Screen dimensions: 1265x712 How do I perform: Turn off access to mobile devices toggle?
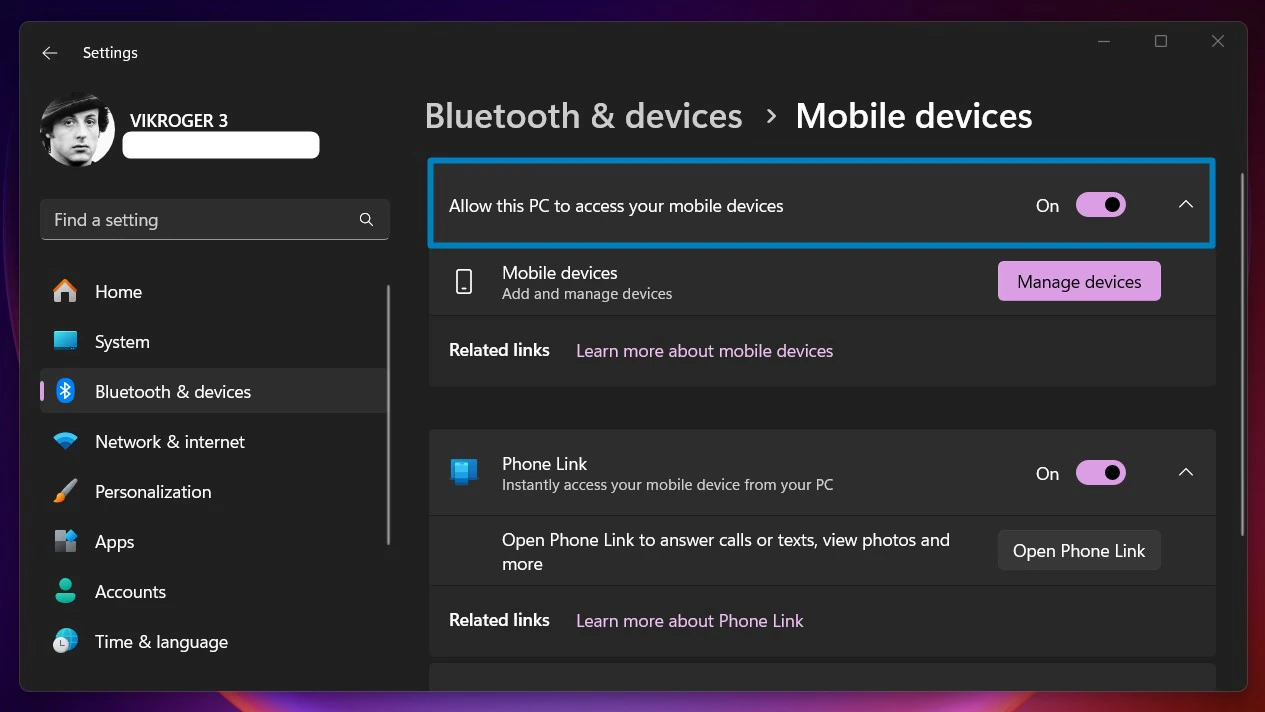(1101, 205)
